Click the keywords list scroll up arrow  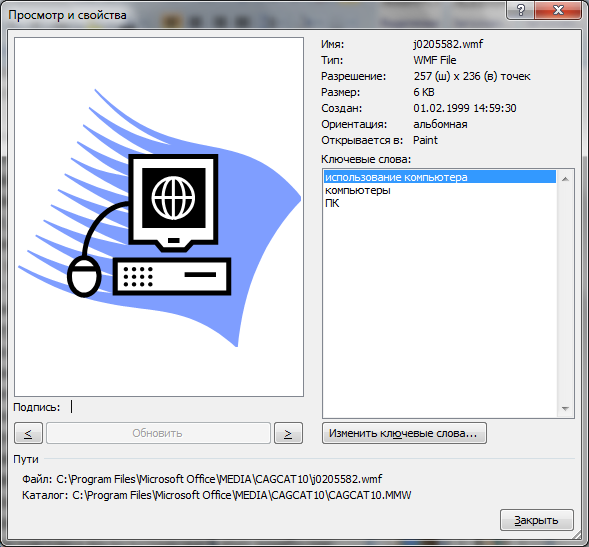click(565, 179)
